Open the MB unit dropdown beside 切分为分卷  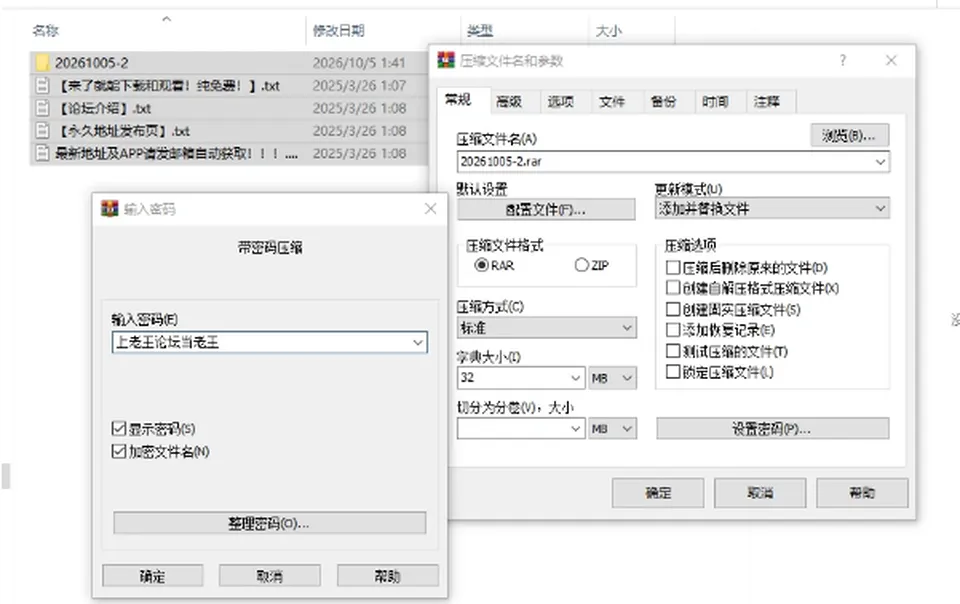coord(612,428)
